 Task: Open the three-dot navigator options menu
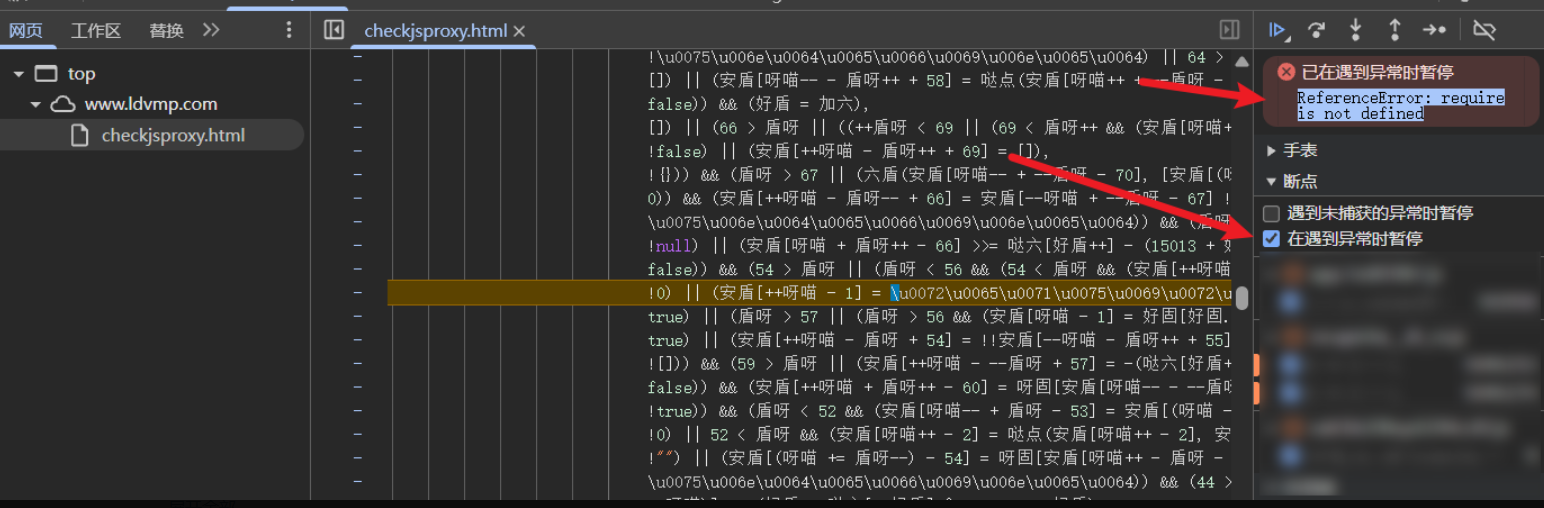(x=289, y=30)
